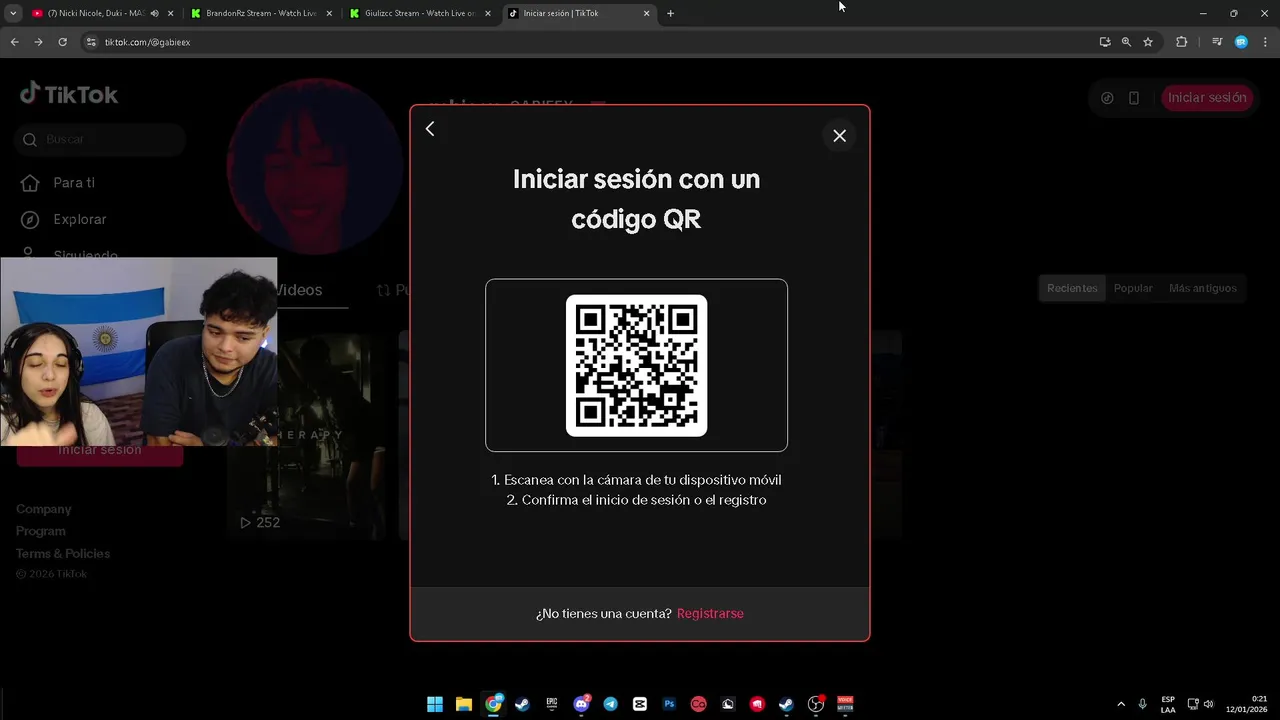Click the speaker volume icon in system tray
The image size is (1280, 720).
coord(1209,704)
